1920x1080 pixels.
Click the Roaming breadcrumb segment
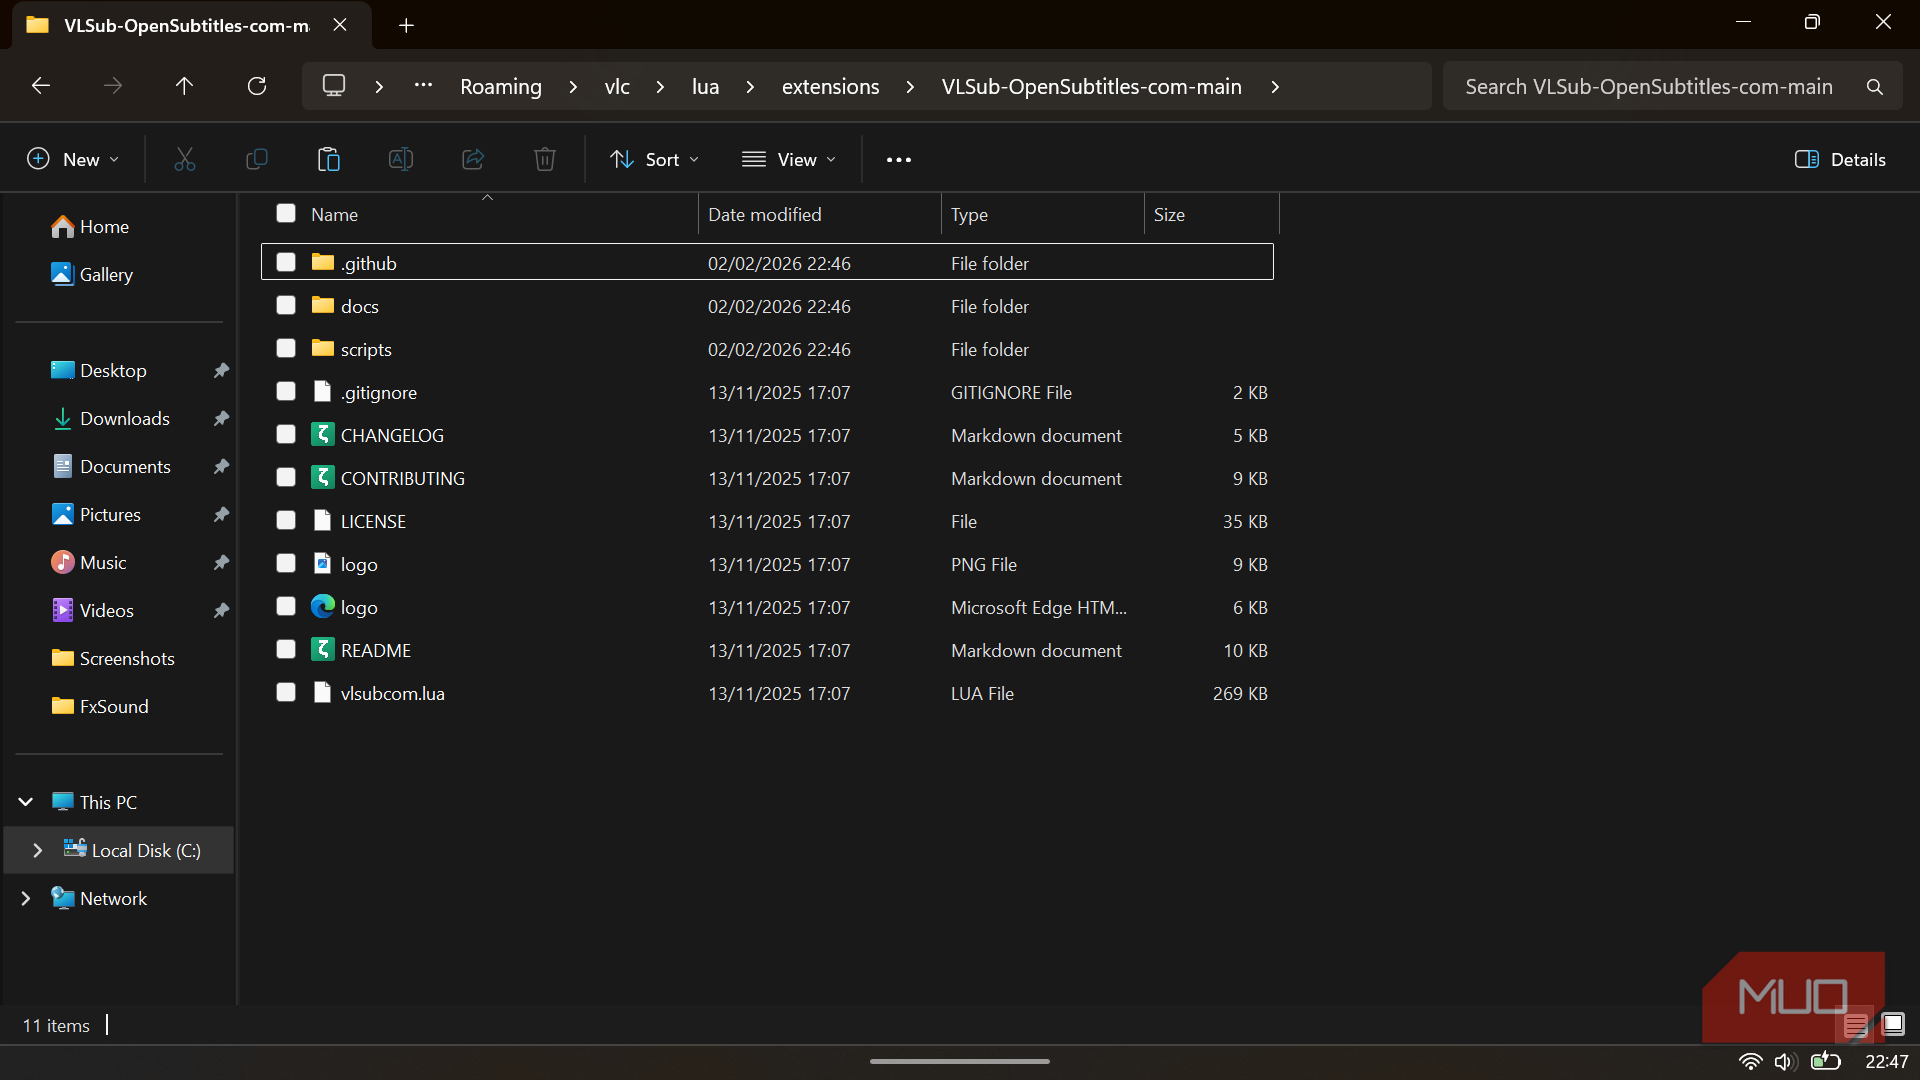[501, 87]
